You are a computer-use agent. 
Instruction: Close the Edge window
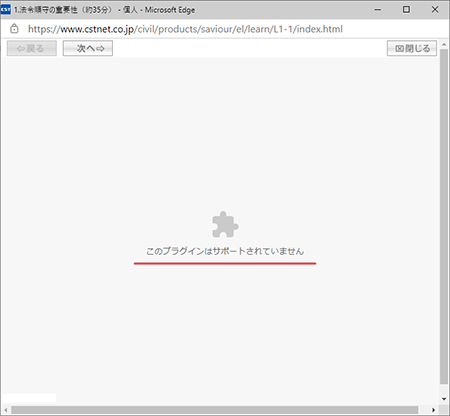[x=435, y=10]
